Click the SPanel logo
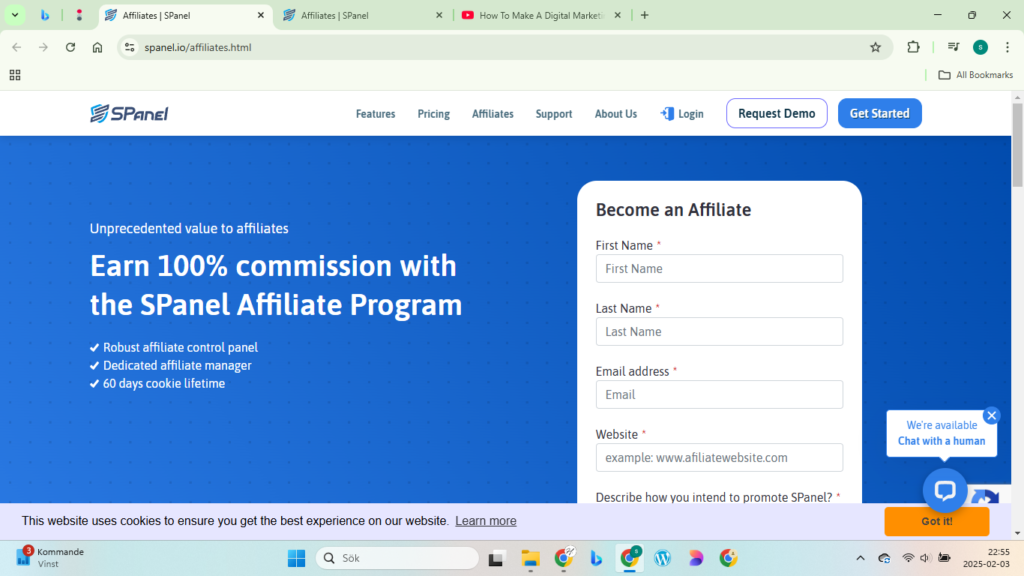Image resolution: width=1024 pixels, height=576 pixels. point(129,114)
